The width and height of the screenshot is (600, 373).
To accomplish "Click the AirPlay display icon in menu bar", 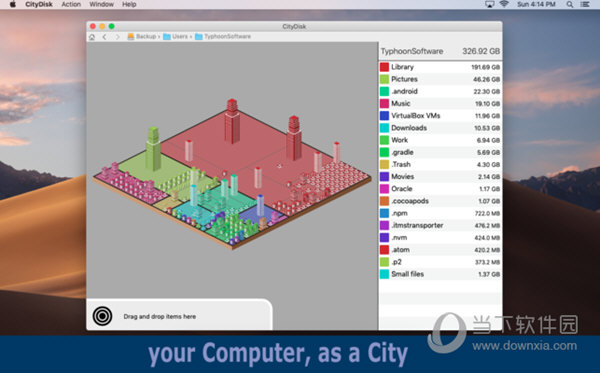I will (x=489, y=5).
